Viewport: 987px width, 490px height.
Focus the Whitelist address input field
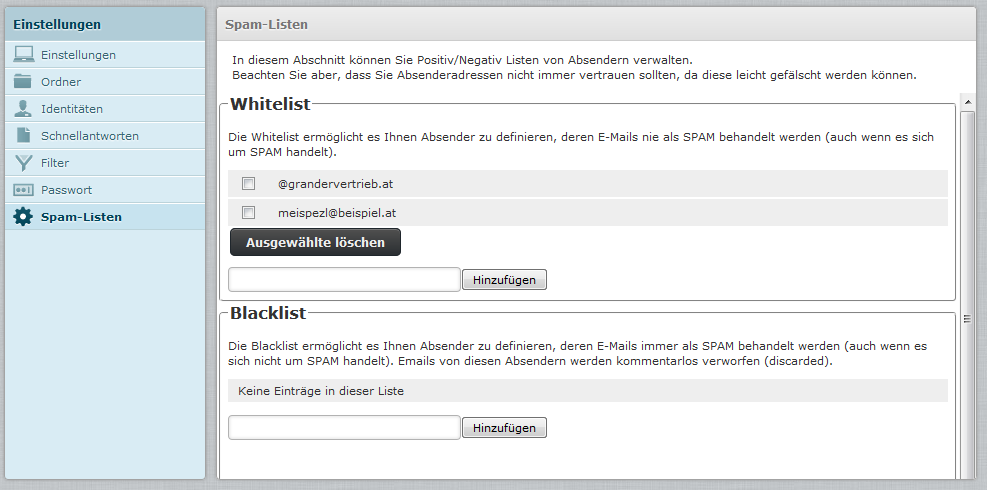click(x=344, y=279)
